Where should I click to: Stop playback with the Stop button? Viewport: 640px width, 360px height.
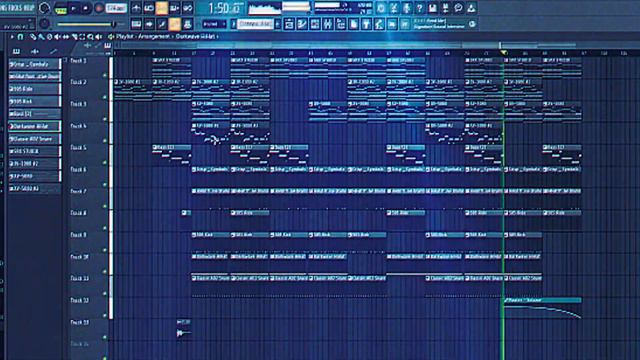[x=86, y=9]
